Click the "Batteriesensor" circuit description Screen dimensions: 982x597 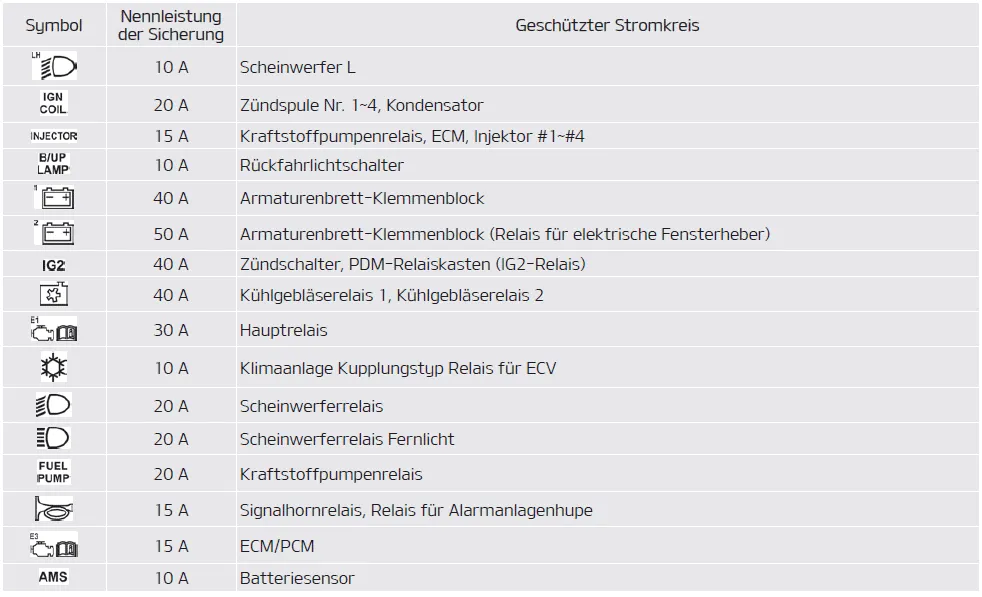[x=297, y=578]
